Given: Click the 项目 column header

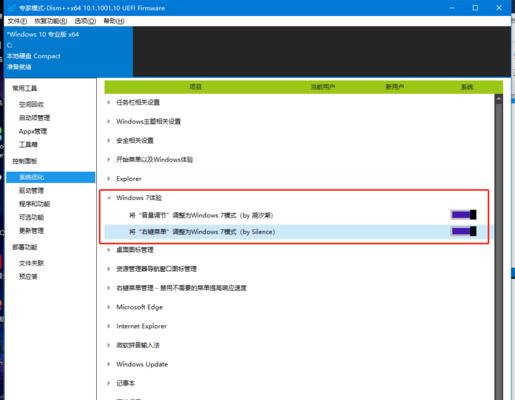Looking at the screenshot, I should 196,87.
